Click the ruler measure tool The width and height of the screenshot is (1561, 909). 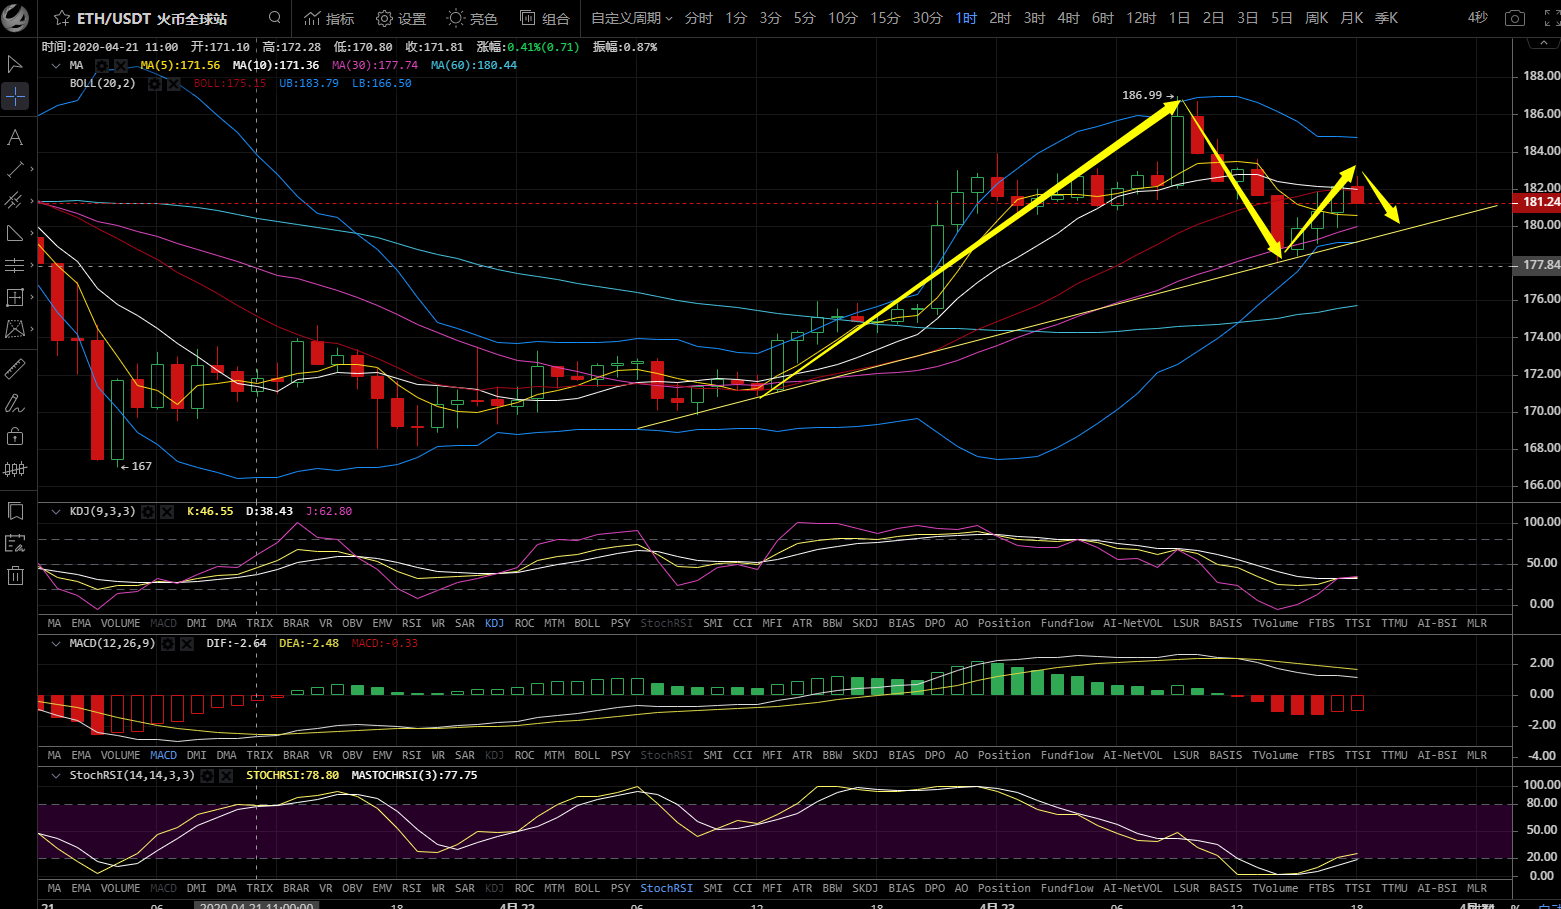tap(15, 370)
